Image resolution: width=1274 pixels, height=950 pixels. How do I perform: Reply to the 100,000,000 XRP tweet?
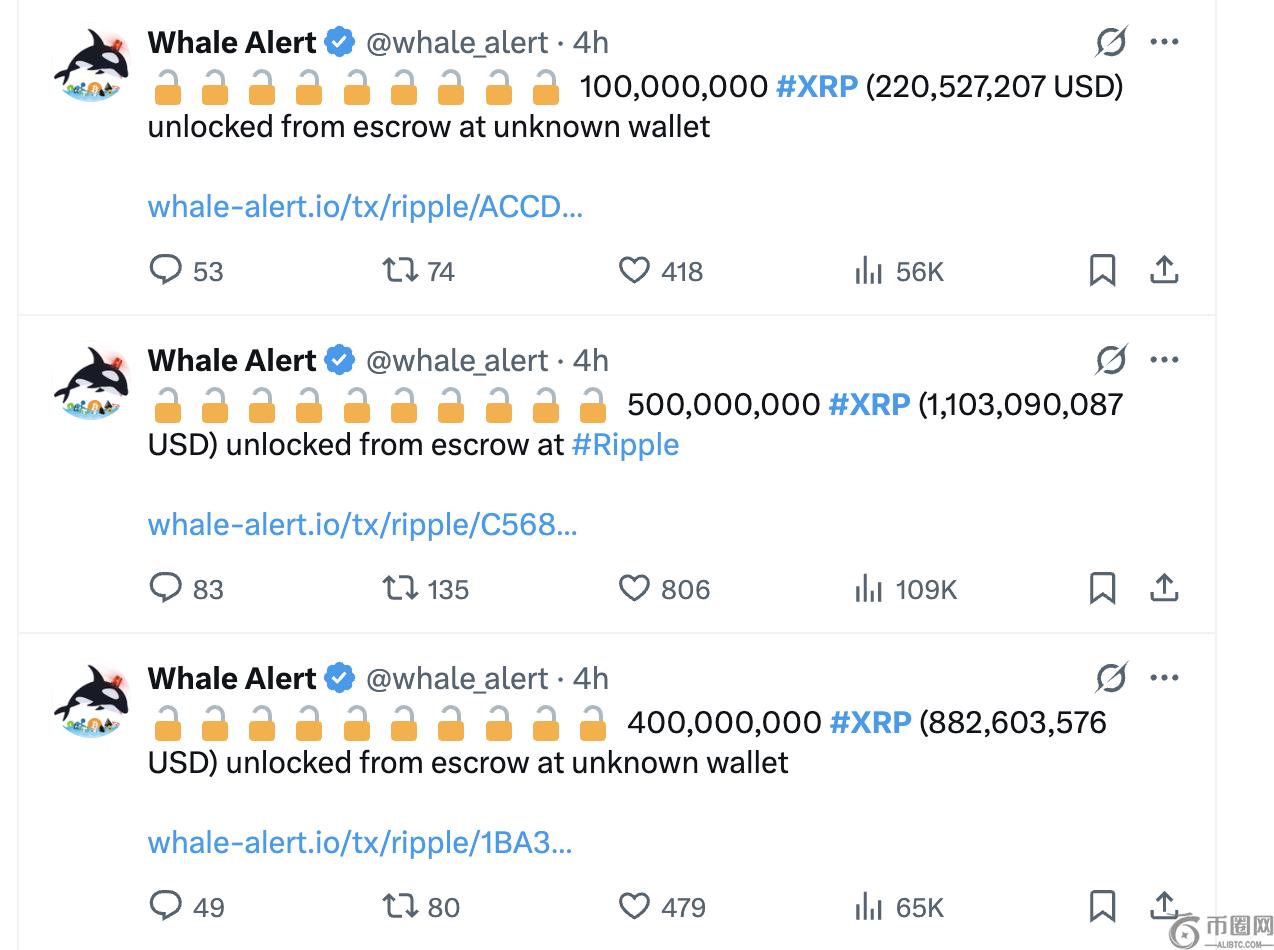coord(166,270)
